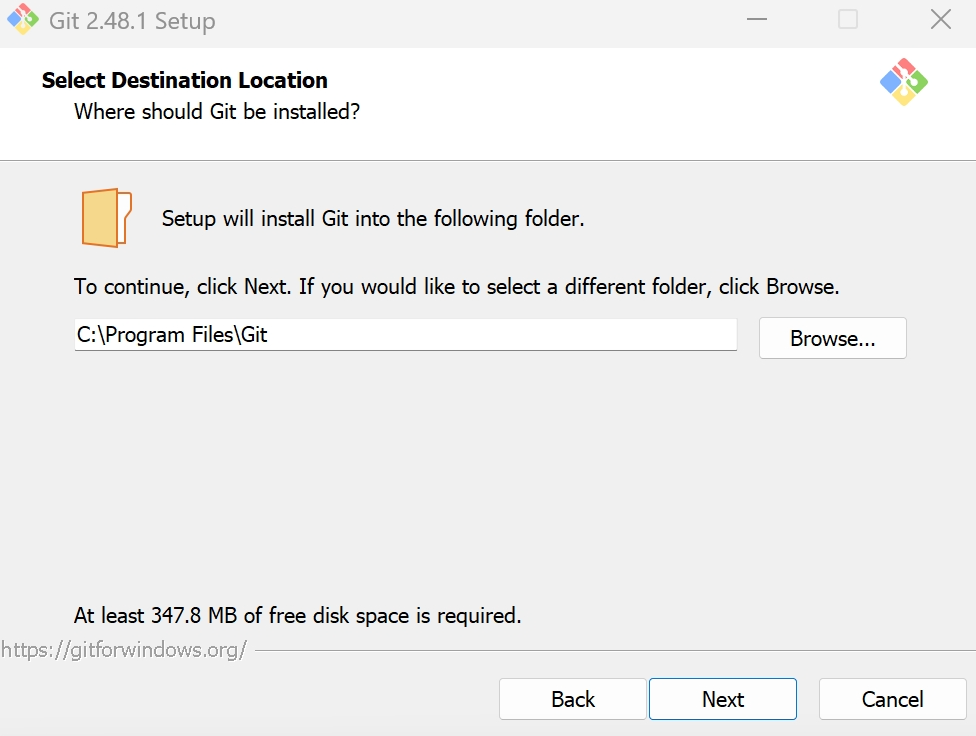Screen dimensions: 976x736
Task: Click the Git icon in the title bar
Action: [22, 20]
